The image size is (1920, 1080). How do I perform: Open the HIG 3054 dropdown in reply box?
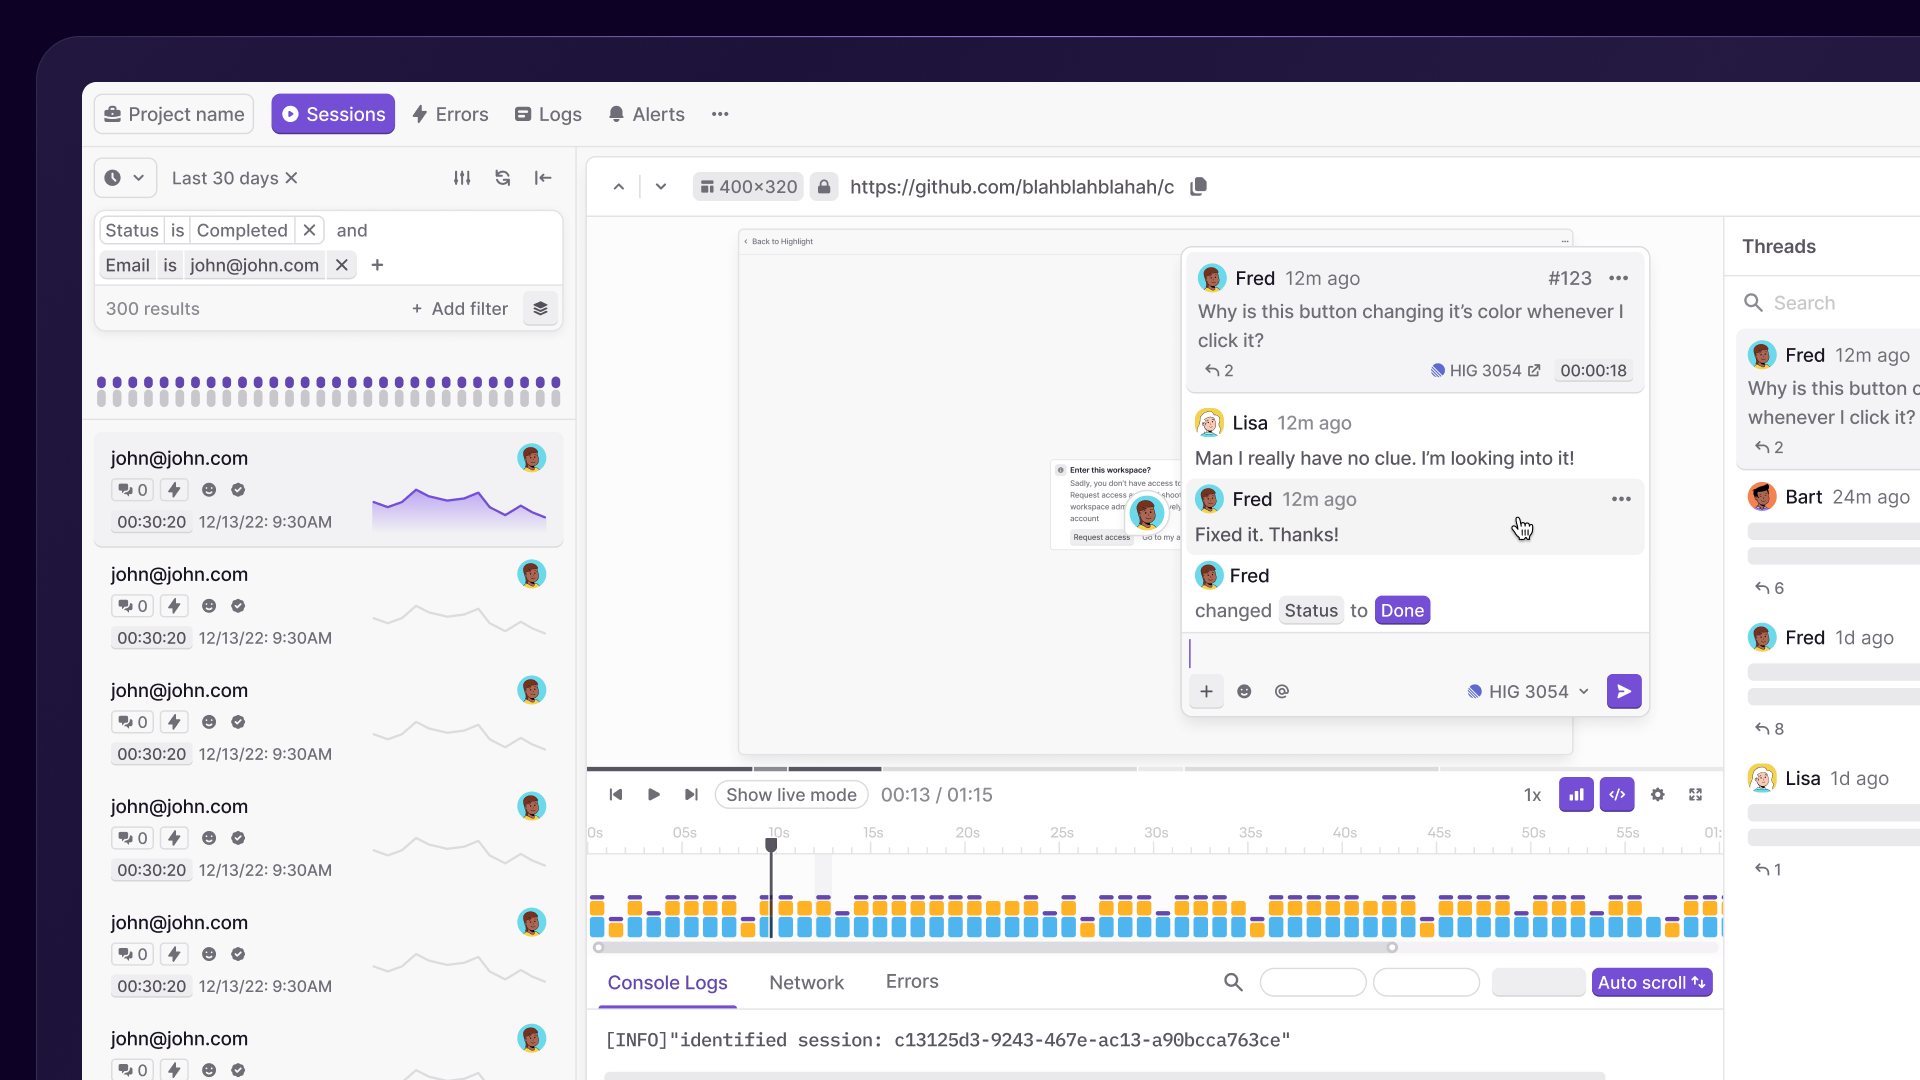coord(1528,691)
